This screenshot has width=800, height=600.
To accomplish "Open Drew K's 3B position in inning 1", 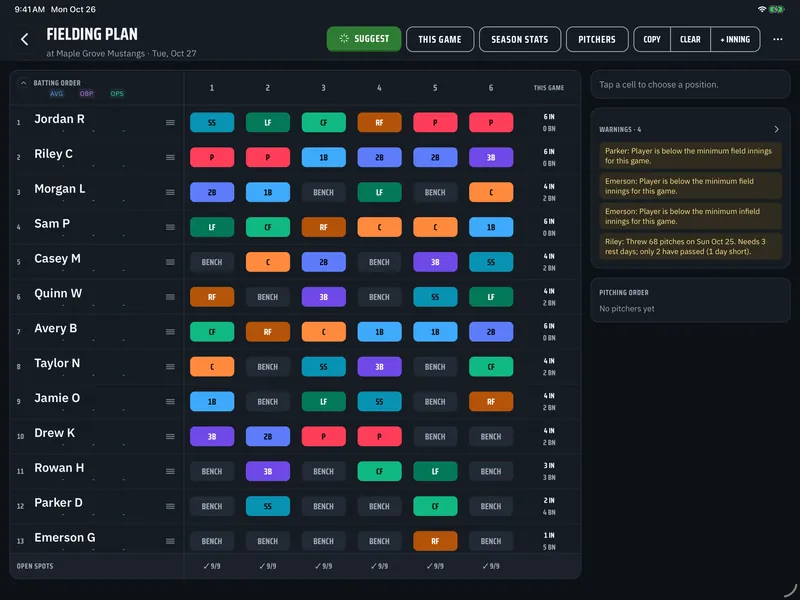I will 212,437.
